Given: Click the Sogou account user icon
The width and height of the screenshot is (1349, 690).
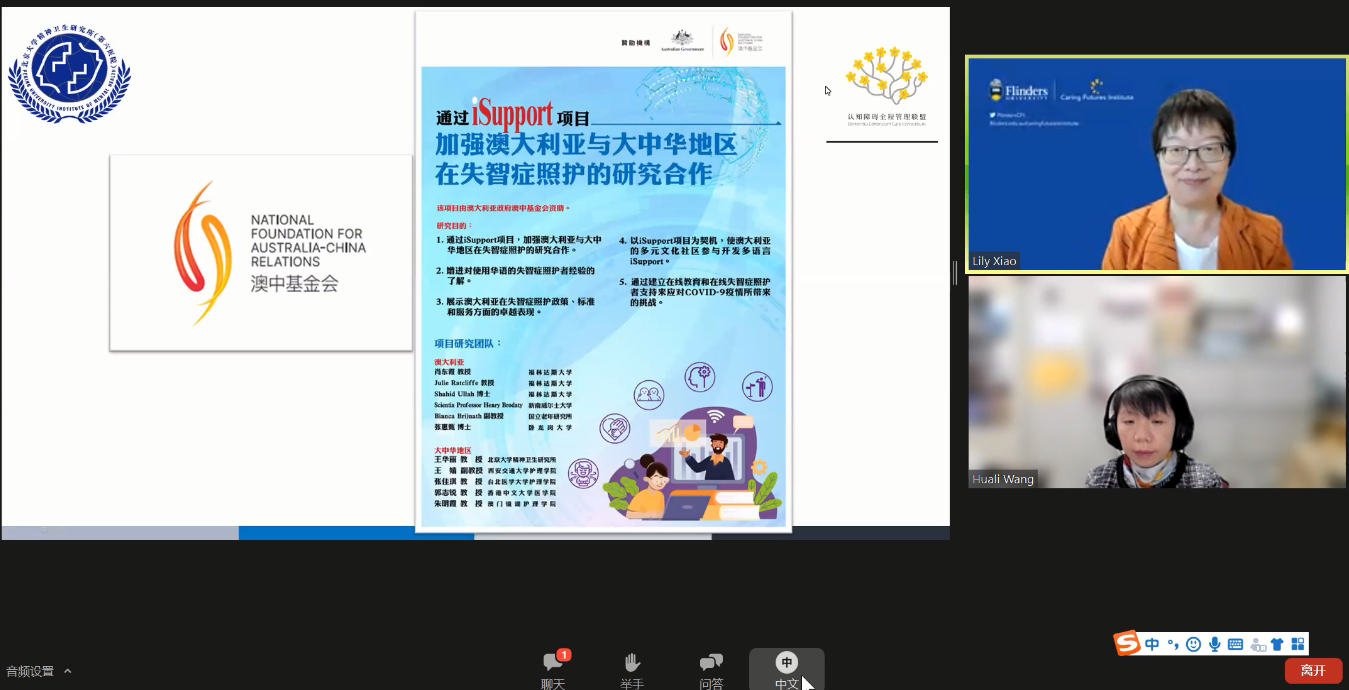Looking at the screenshot, I should [x=1257, y=644].
